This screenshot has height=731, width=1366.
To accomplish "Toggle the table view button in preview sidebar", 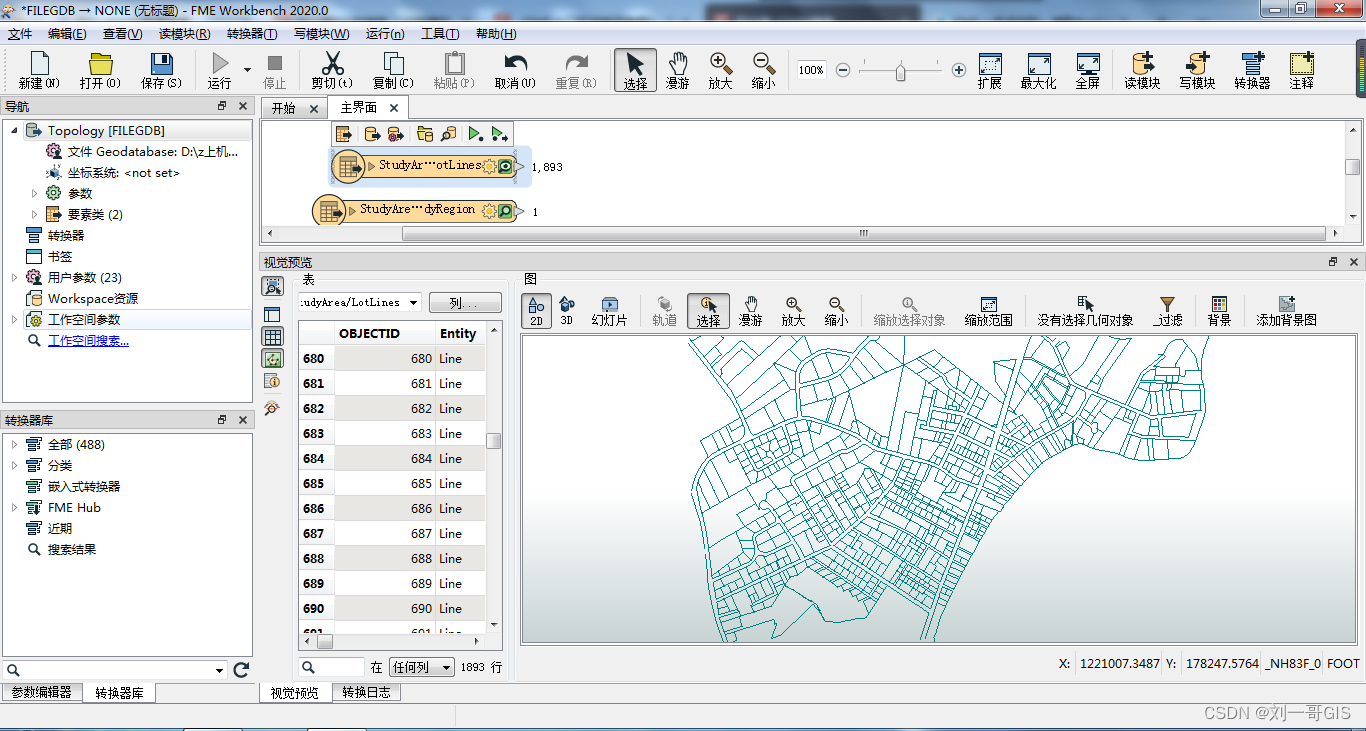I will (272, 336).
